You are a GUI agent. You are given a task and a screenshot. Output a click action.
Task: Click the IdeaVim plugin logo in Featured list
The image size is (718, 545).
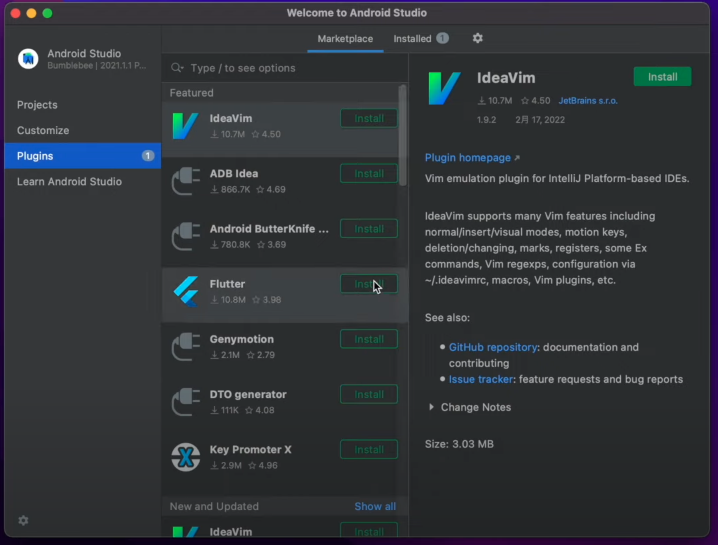coord(185,126)
